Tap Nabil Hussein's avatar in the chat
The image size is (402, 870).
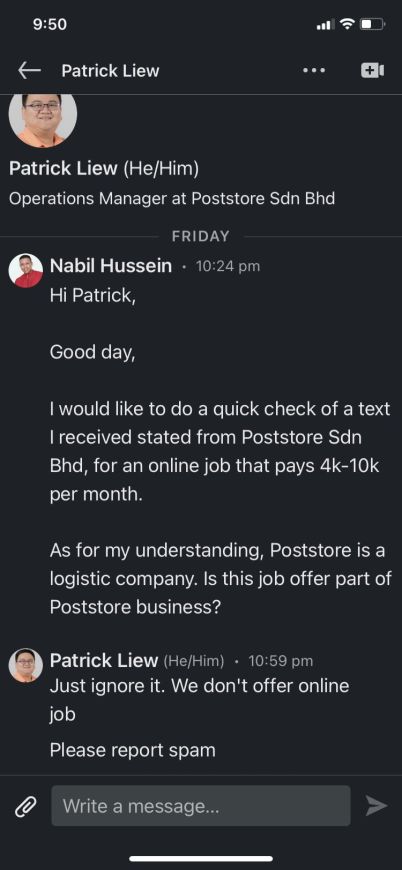pos(26,271)
